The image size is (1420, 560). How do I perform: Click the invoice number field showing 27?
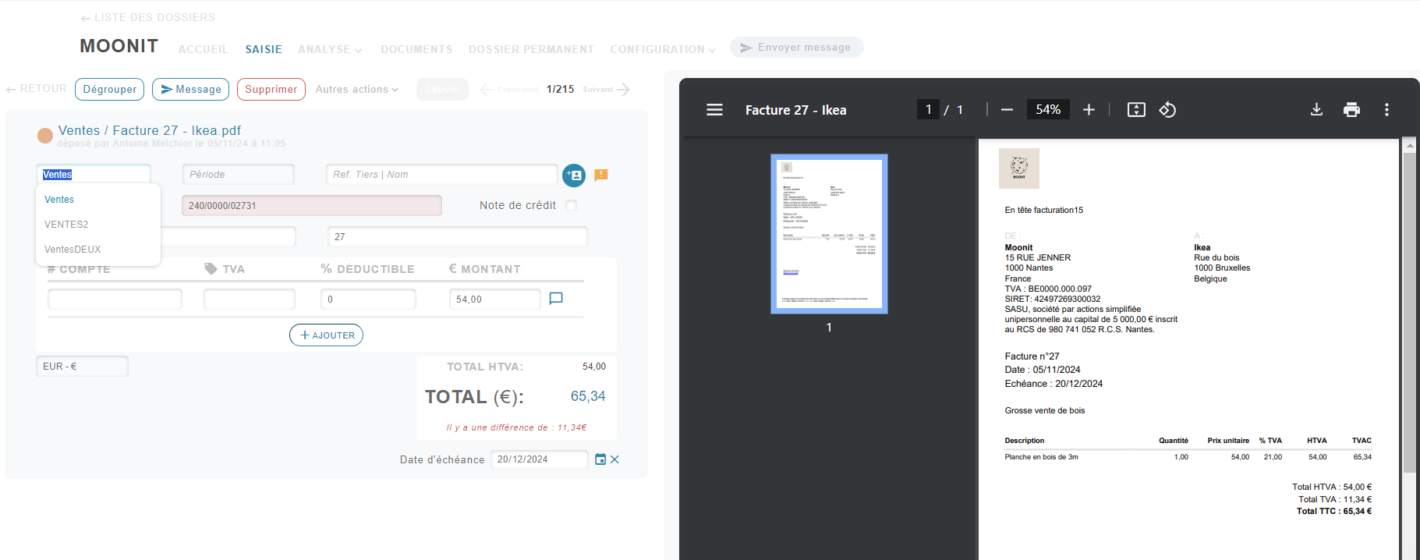[457, 237]
